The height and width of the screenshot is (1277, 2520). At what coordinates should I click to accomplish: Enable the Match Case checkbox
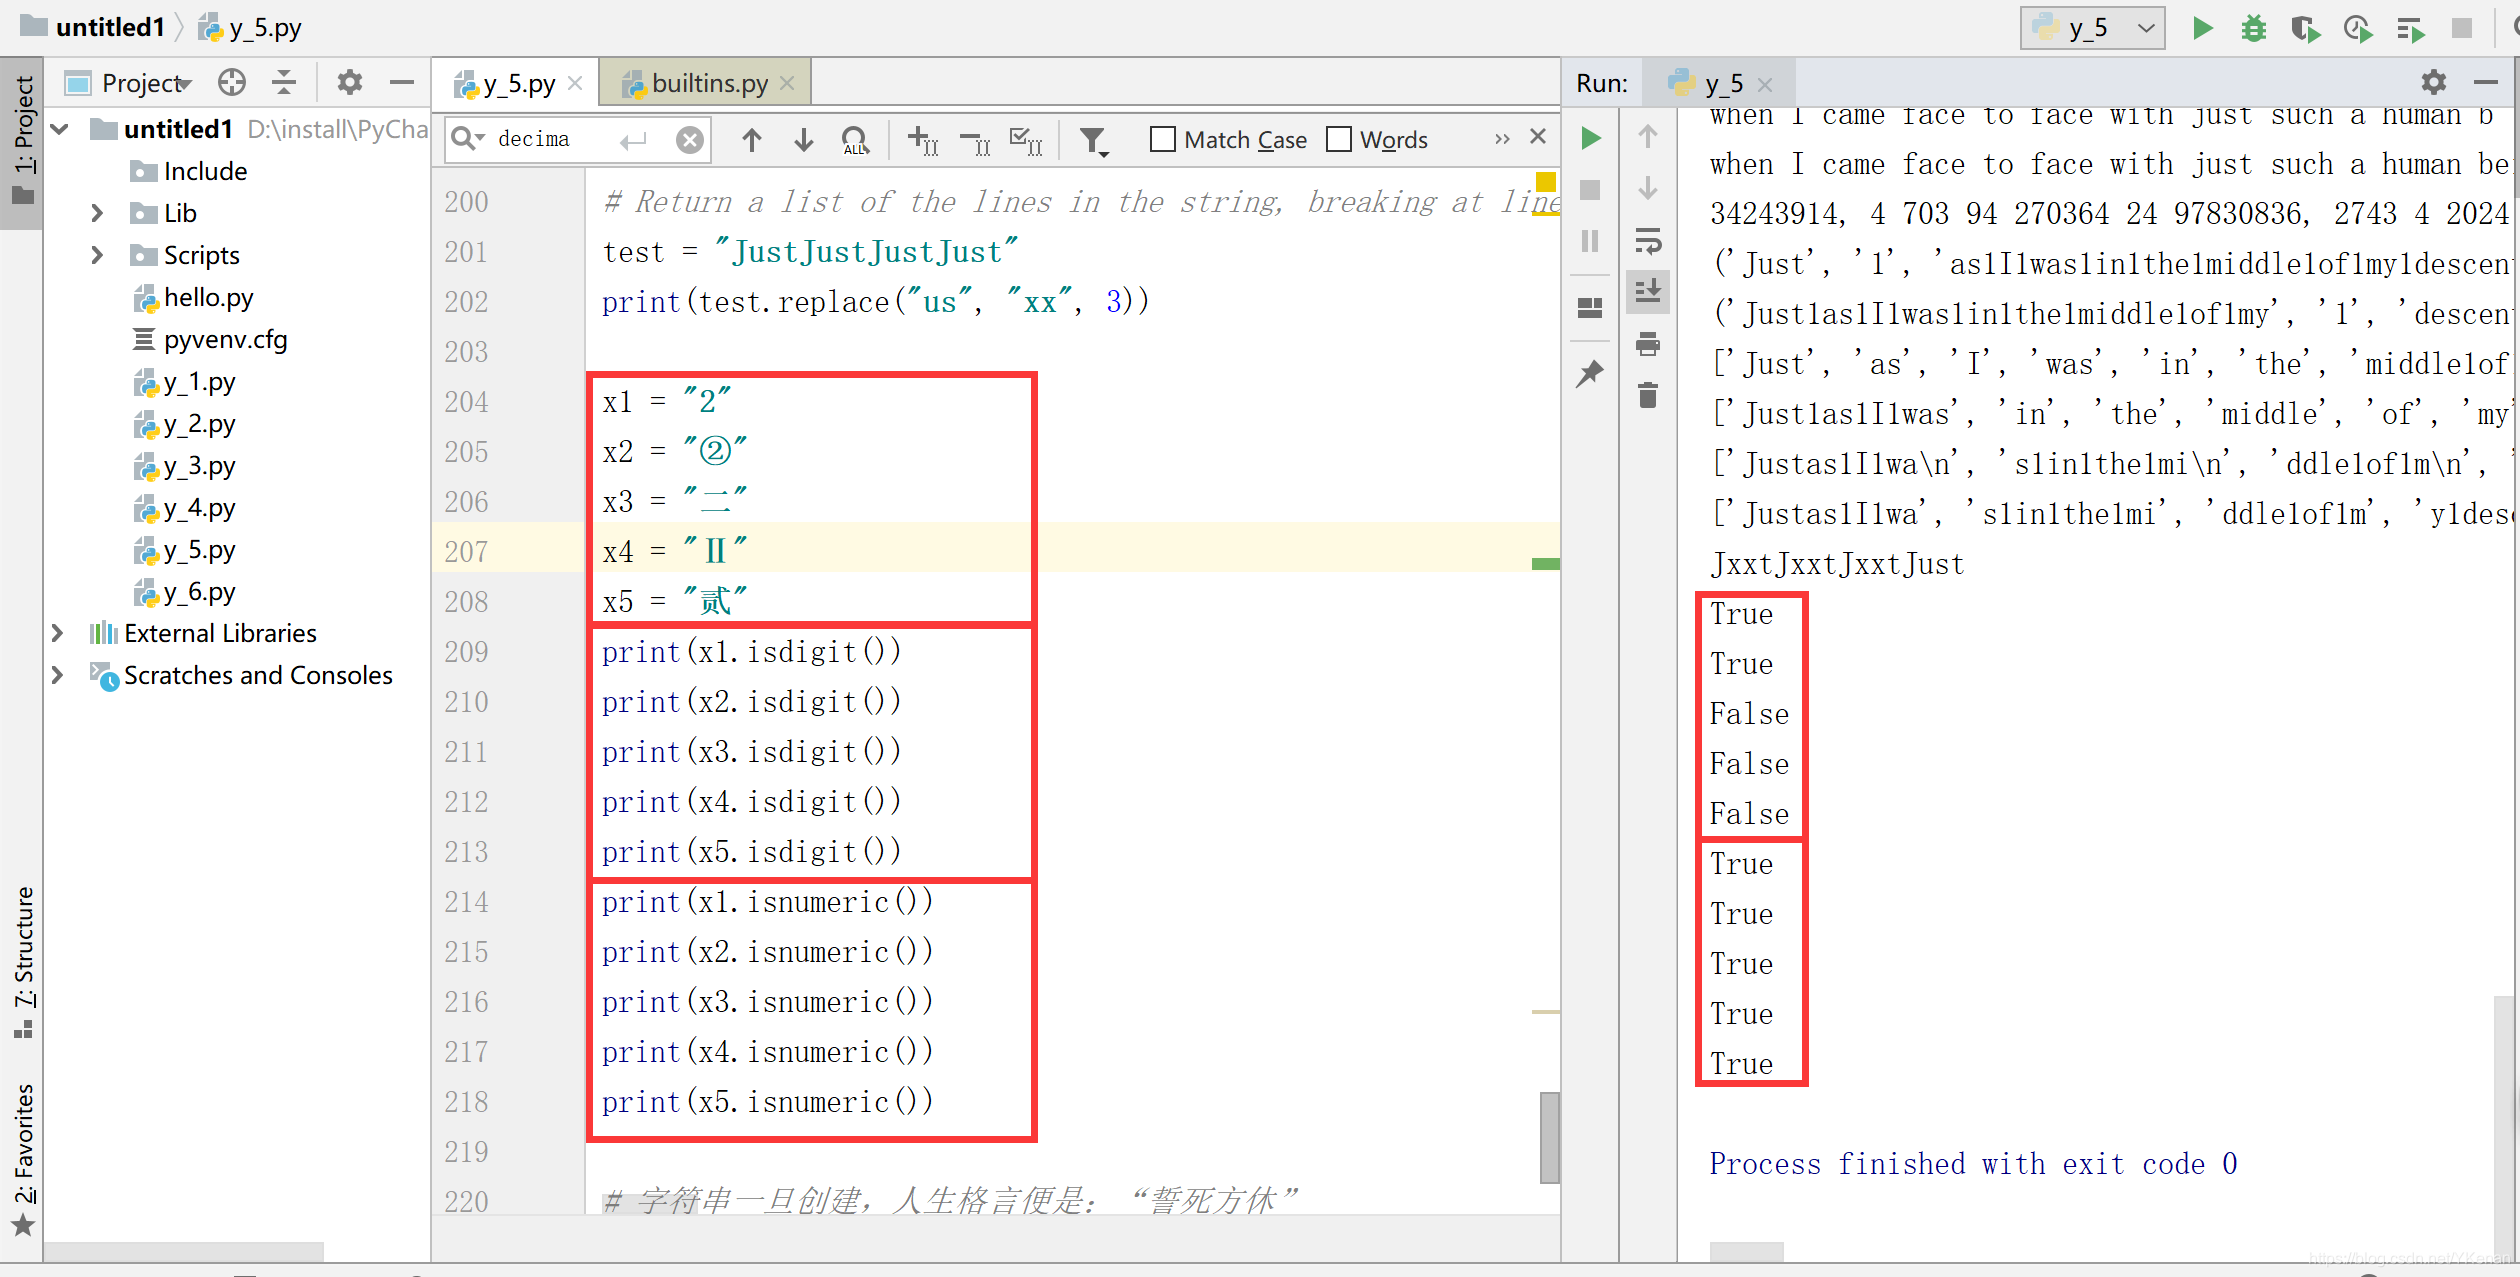pos(1162,140)
